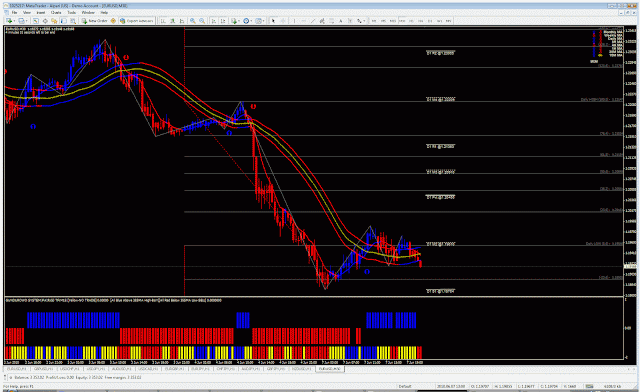Expand the profiles dropdown arrow

click(x=27, y=21)
